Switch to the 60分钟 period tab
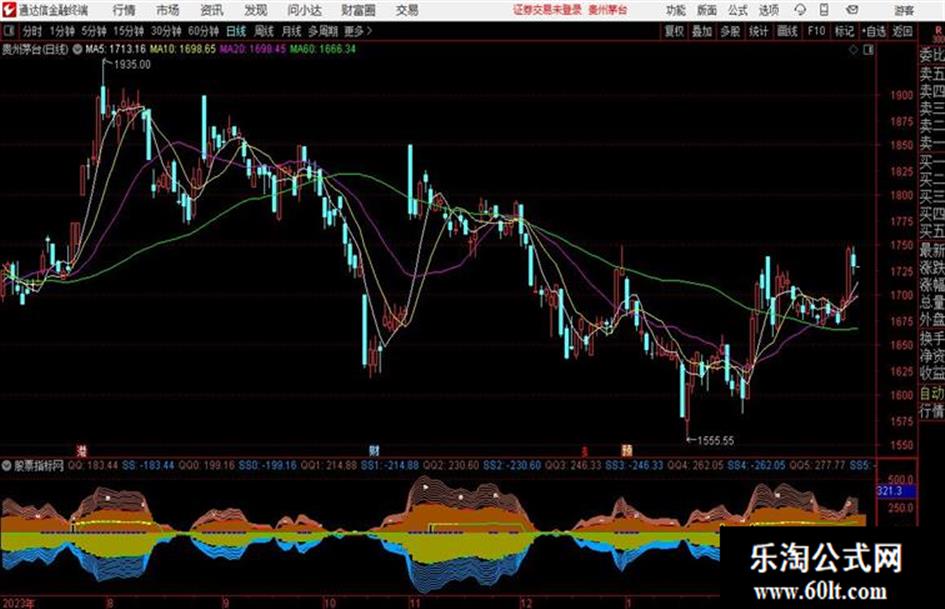Viewport: 945px width, 609px height. click(203, 31)
